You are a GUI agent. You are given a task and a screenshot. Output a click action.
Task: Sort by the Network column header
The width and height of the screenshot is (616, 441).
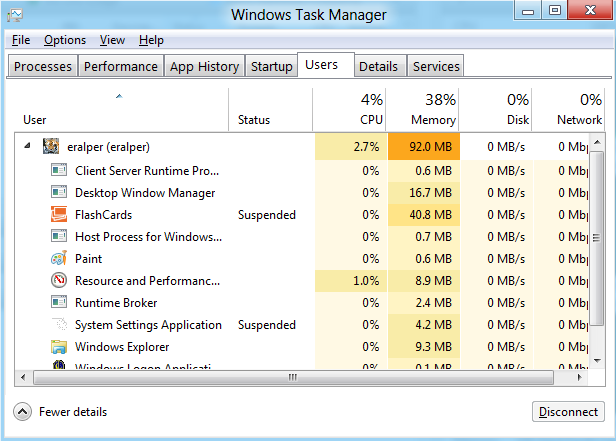(x=568, y=110)
